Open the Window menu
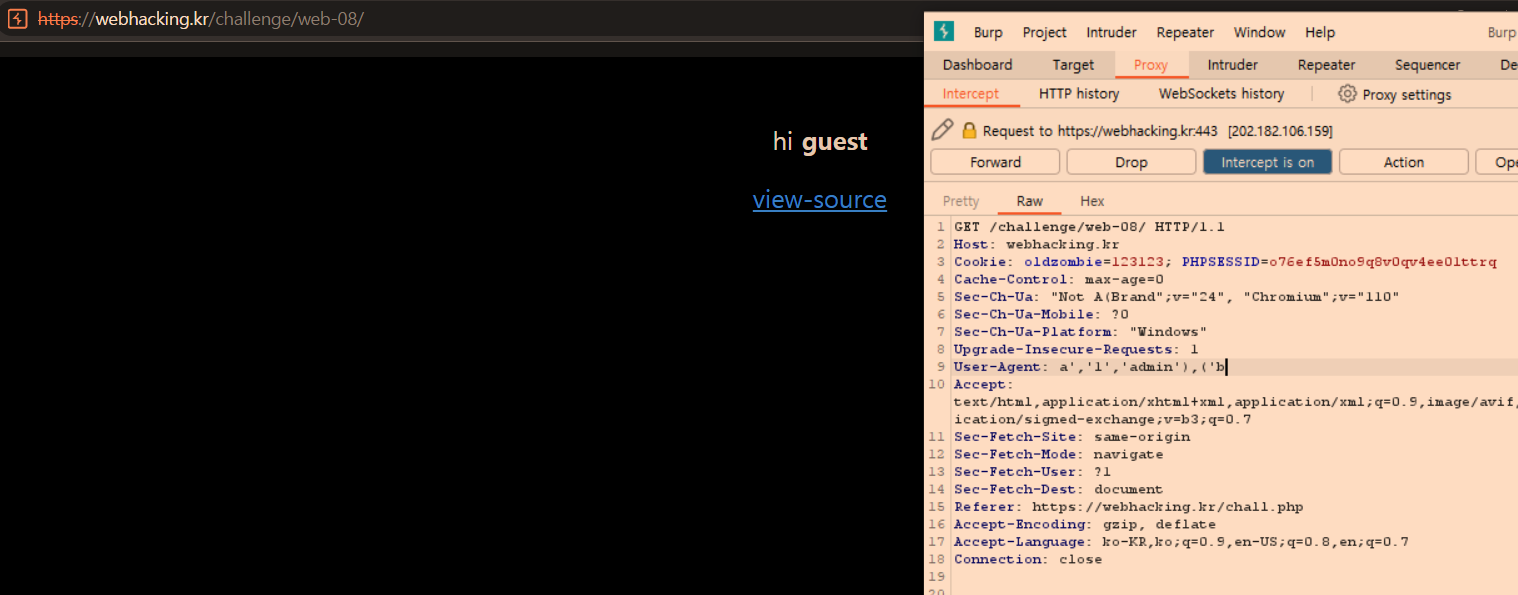This screenshot has width=1518, height=595. coord(1259,32)
